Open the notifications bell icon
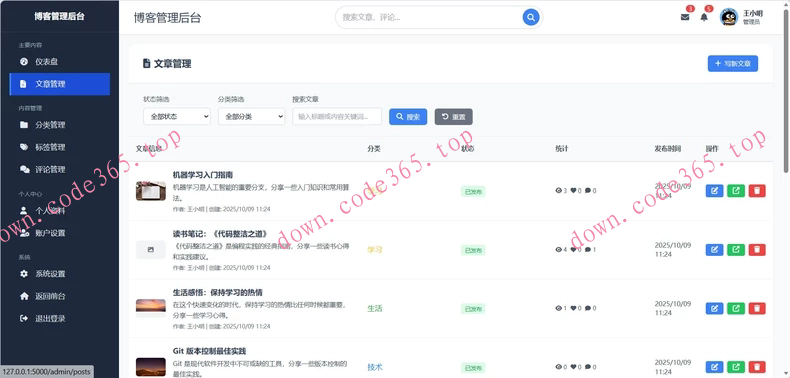790x378 pixels. tap(704, 17)
